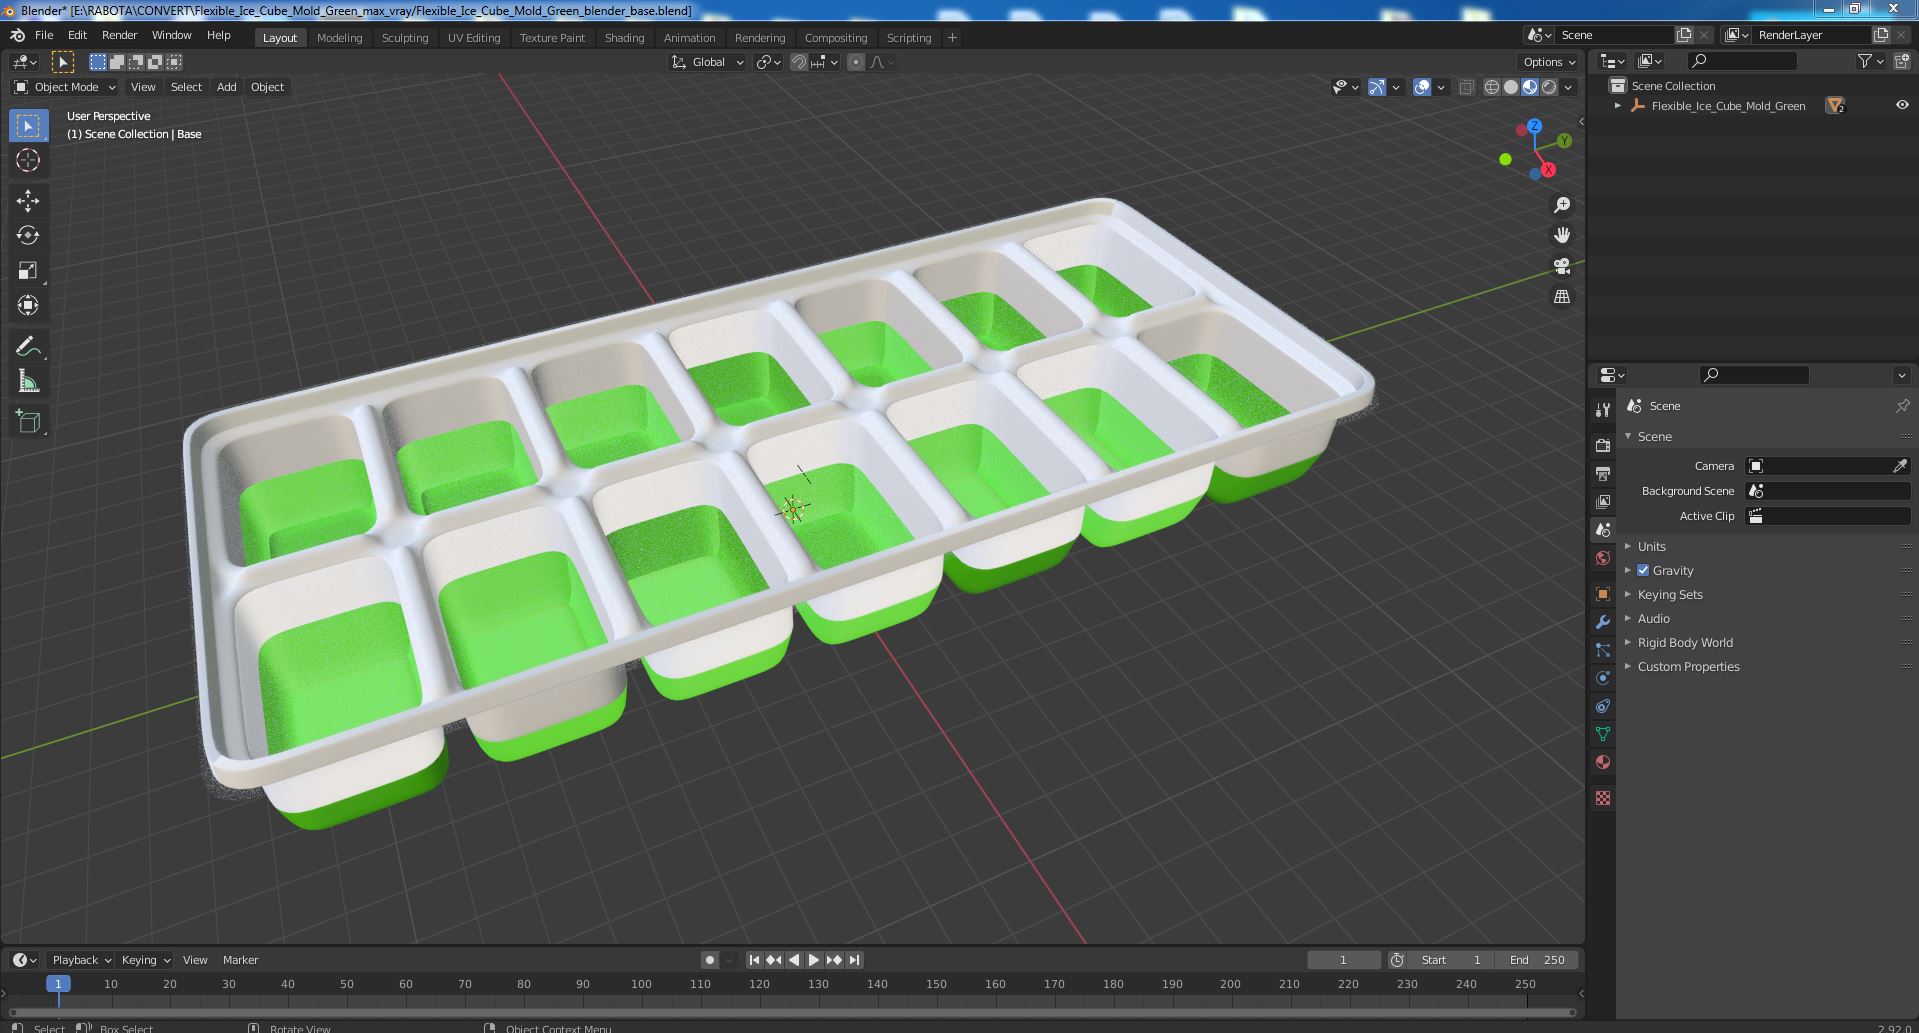Expand the Rigid Body World panel
Viewport: 1919px width, 1033px height.
point(1684,642)
